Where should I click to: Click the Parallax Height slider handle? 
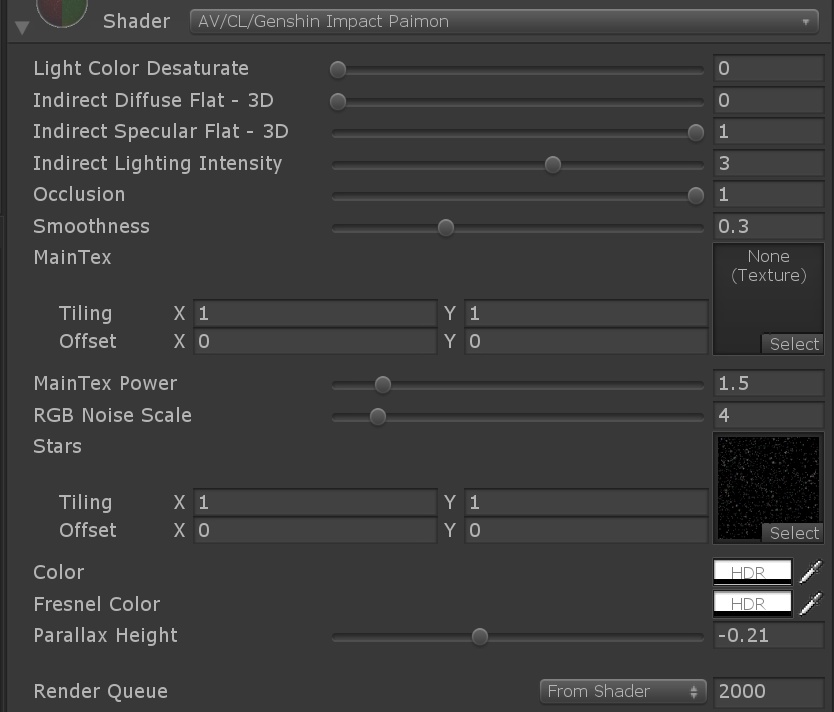point(479,636)
